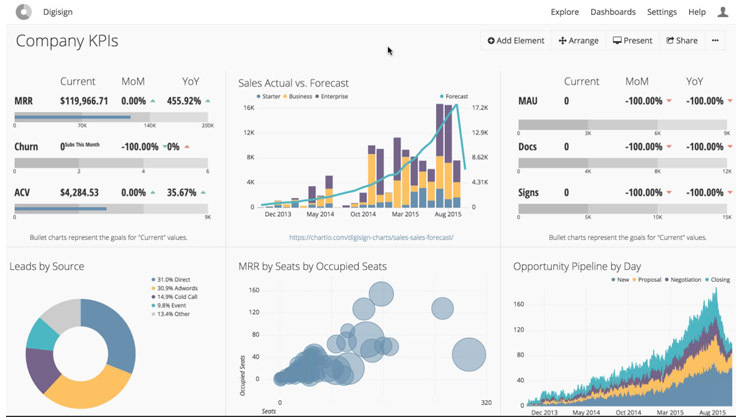Select the Arrange tool
The image size is (740, 417).
pos(579,41)
